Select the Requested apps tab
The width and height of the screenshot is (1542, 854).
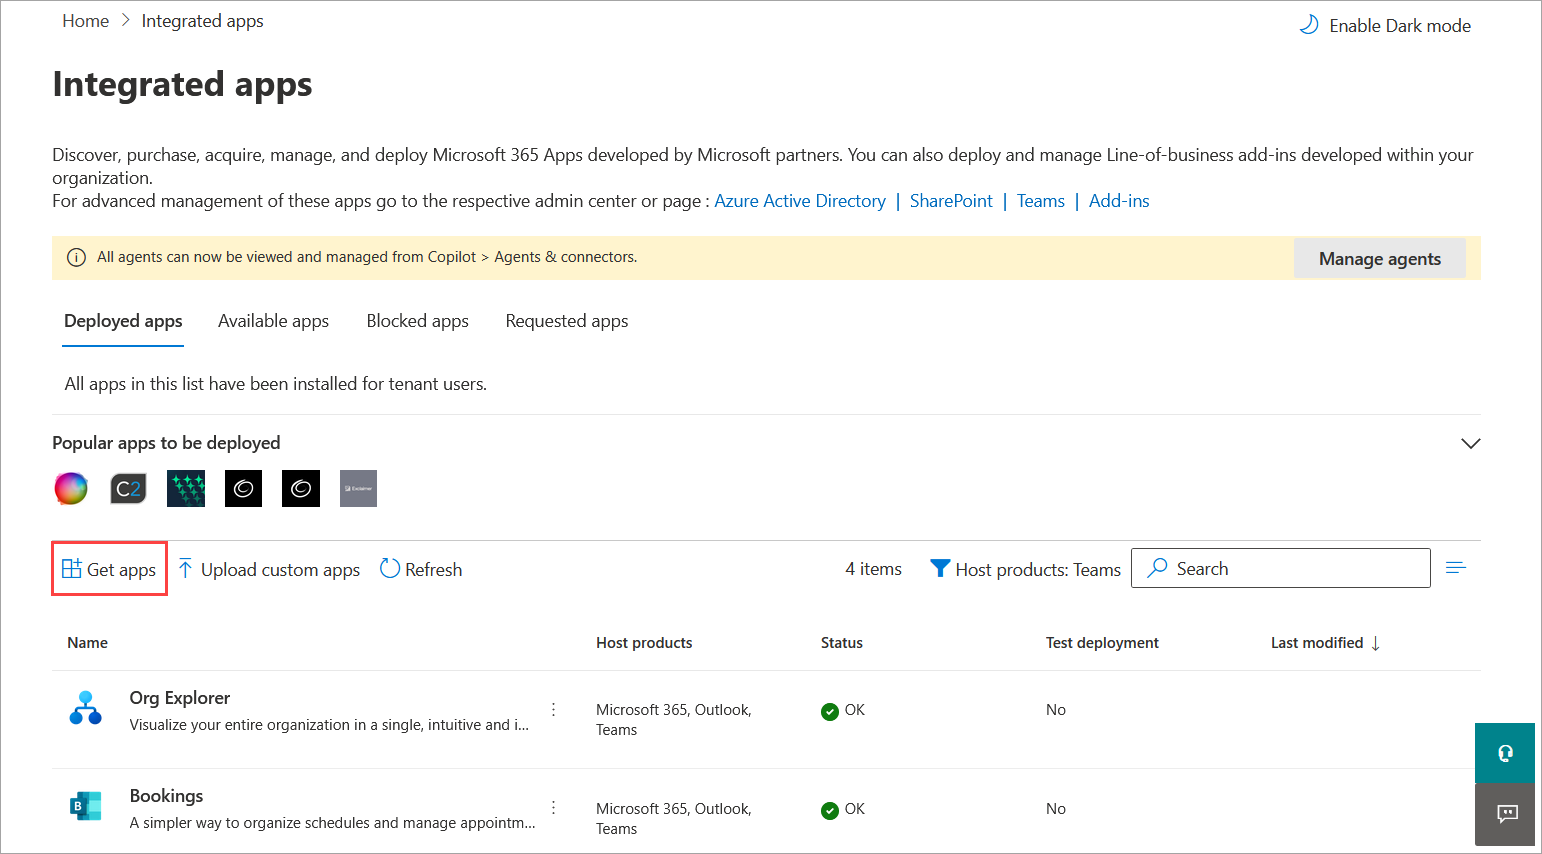[x=566, y=320]
